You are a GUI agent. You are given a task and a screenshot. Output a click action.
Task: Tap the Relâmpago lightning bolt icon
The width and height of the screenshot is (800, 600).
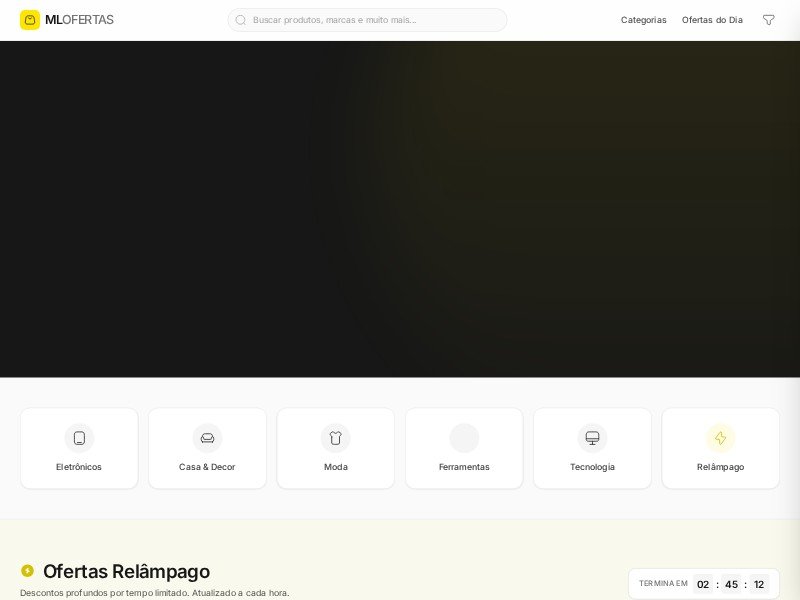(x=720, y=438)
